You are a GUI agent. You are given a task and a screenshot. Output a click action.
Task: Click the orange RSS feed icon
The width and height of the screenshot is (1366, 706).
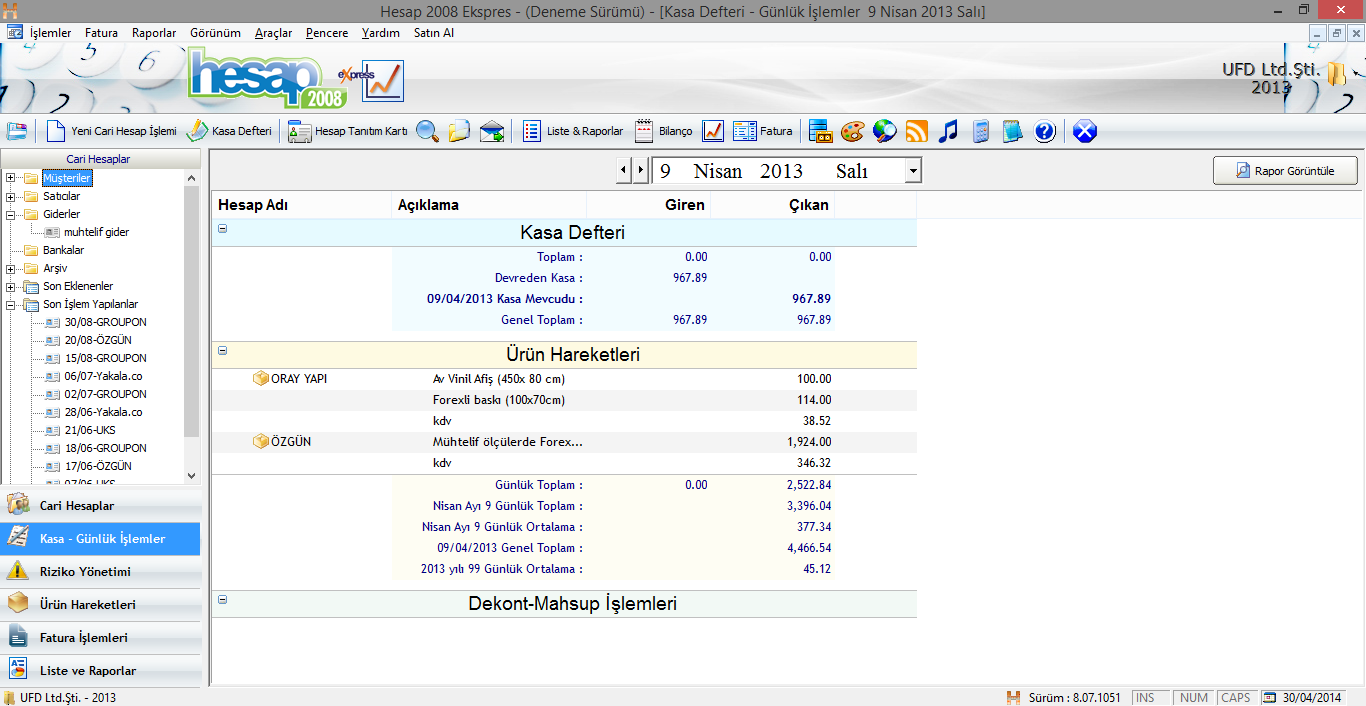[x=917, y=131]
